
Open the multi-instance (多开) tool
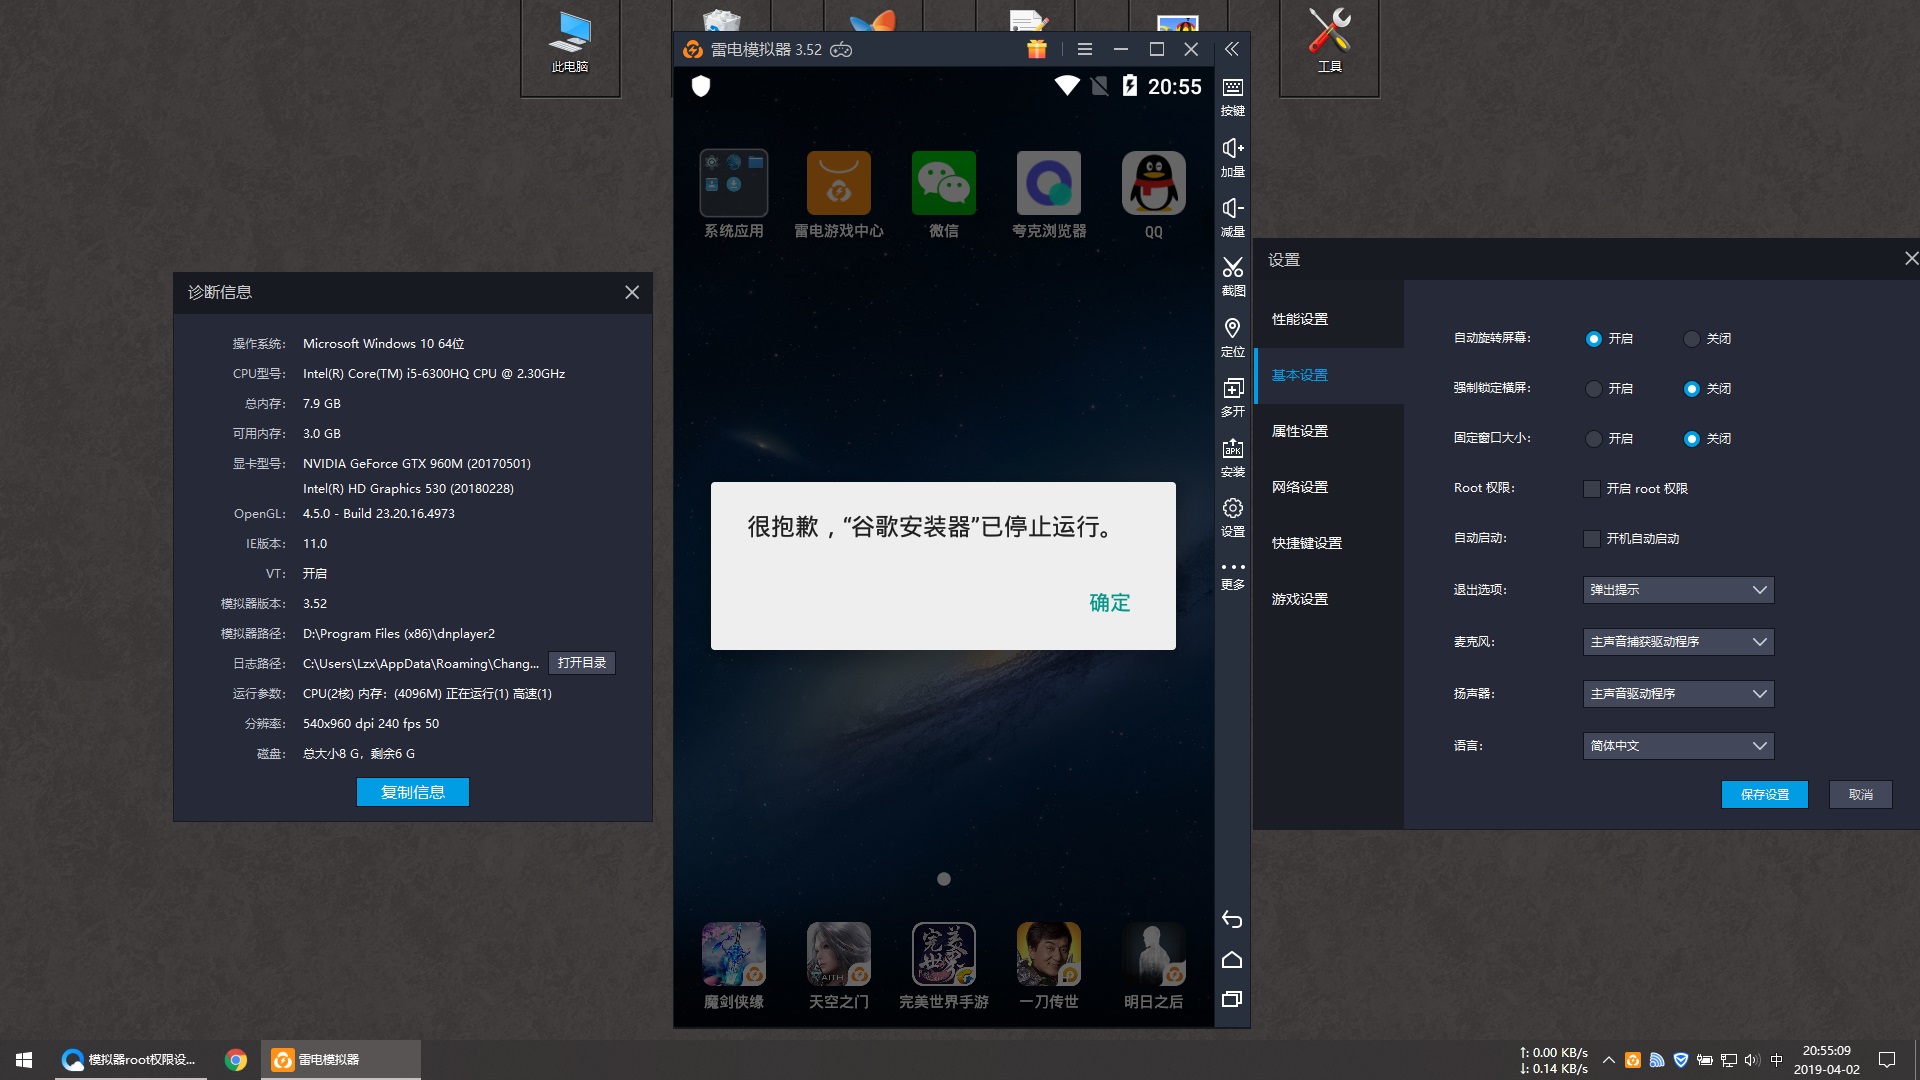tap(1232, 396)
